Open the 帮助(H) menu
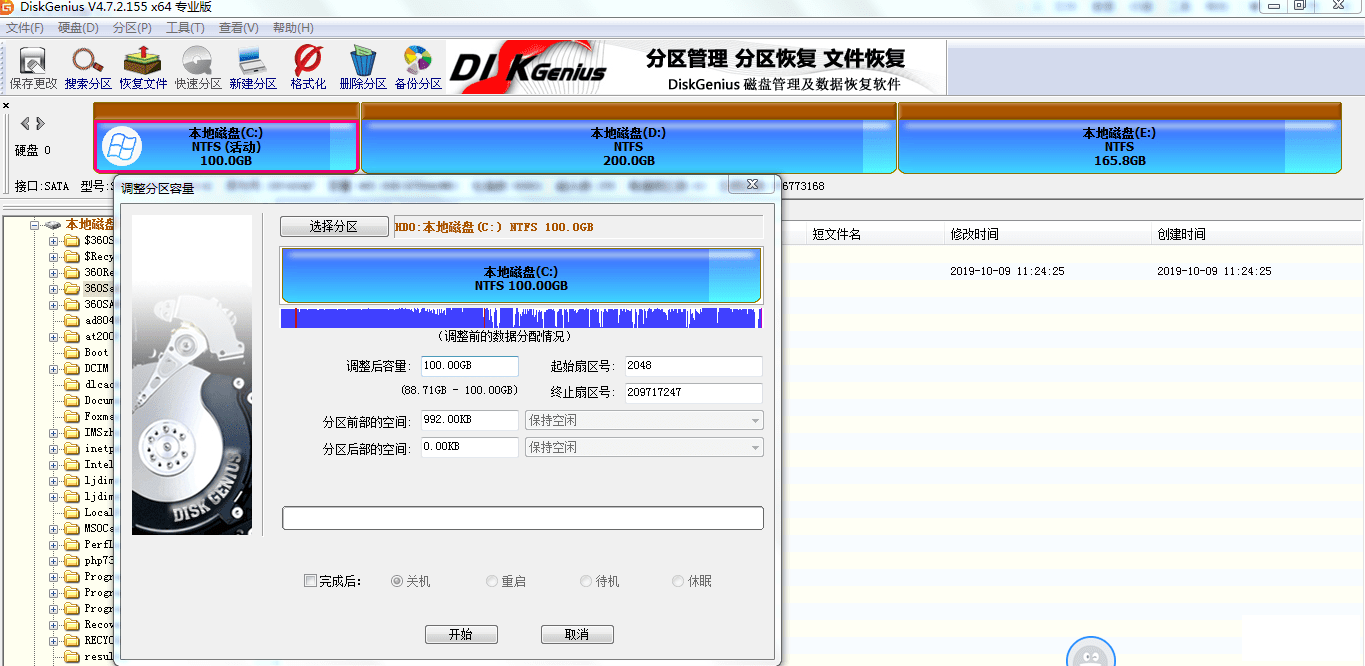The width and height of the screenshot is (1365, 666). pos(292,28)
